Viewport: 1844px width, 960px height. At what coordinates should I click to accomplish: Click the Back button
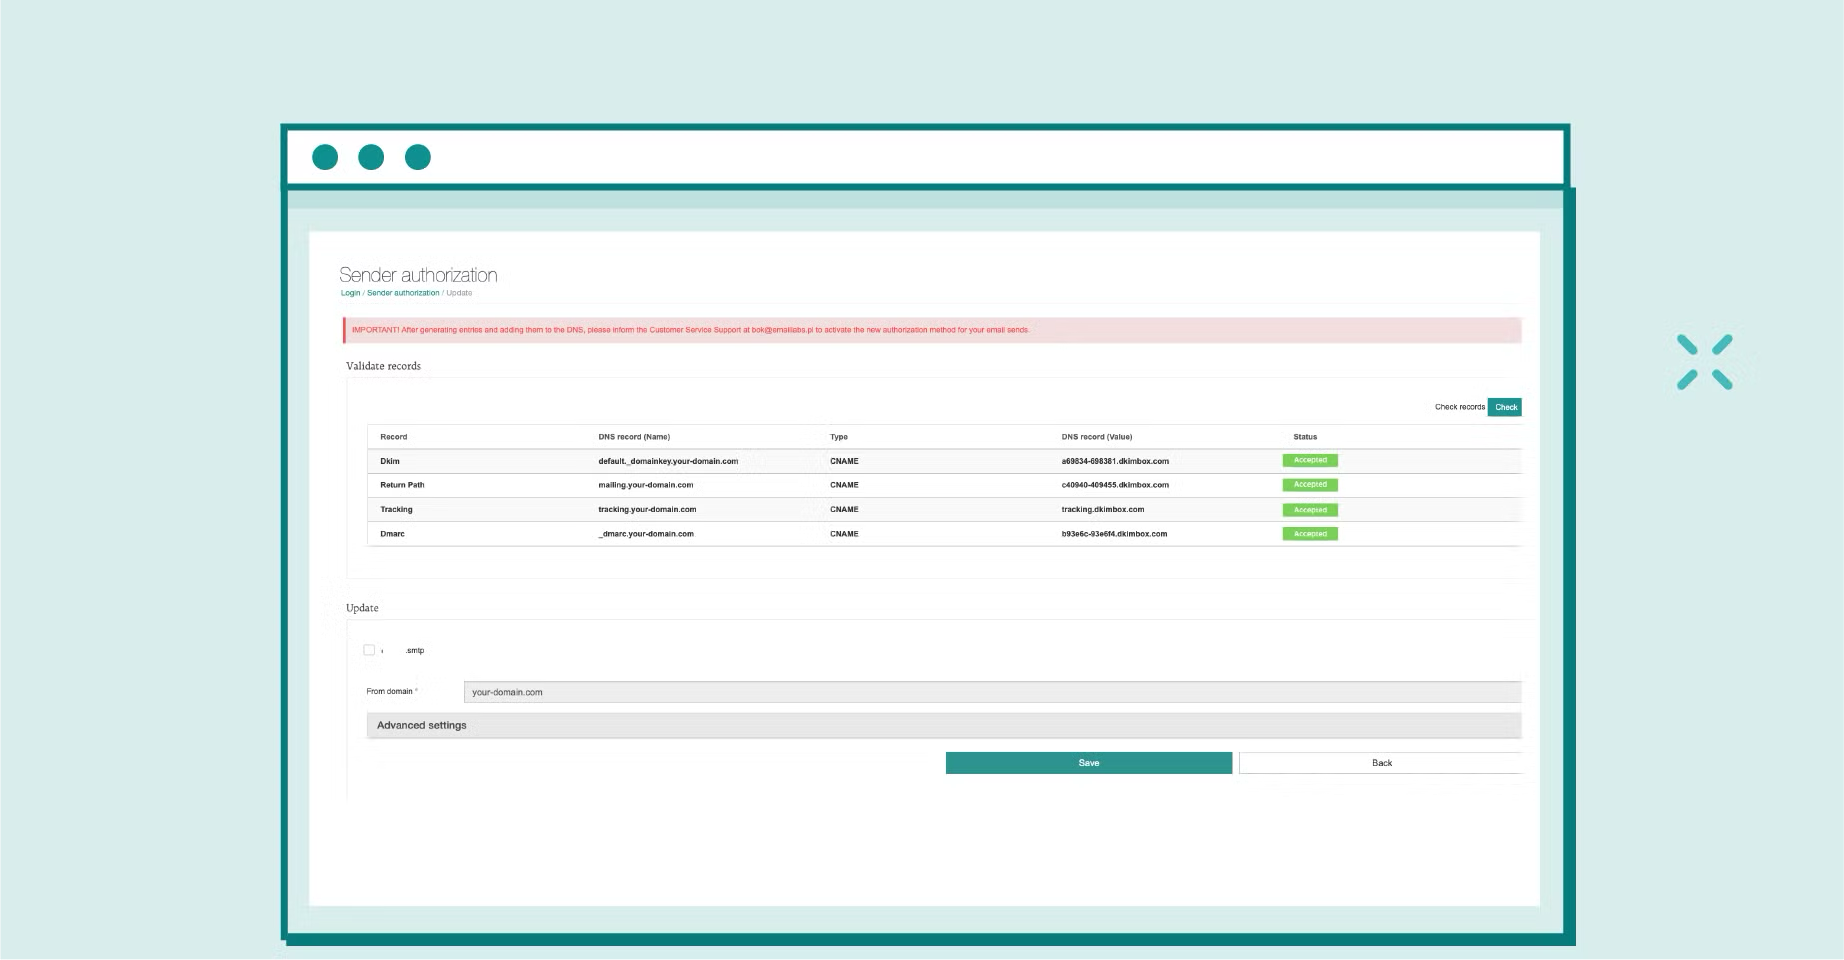click(1381, 763)
